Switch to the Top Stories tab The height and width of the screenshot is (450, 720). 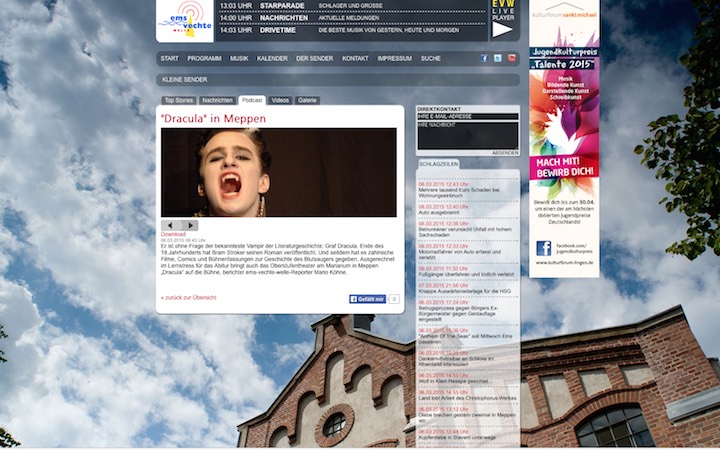(x=179, y=100)
